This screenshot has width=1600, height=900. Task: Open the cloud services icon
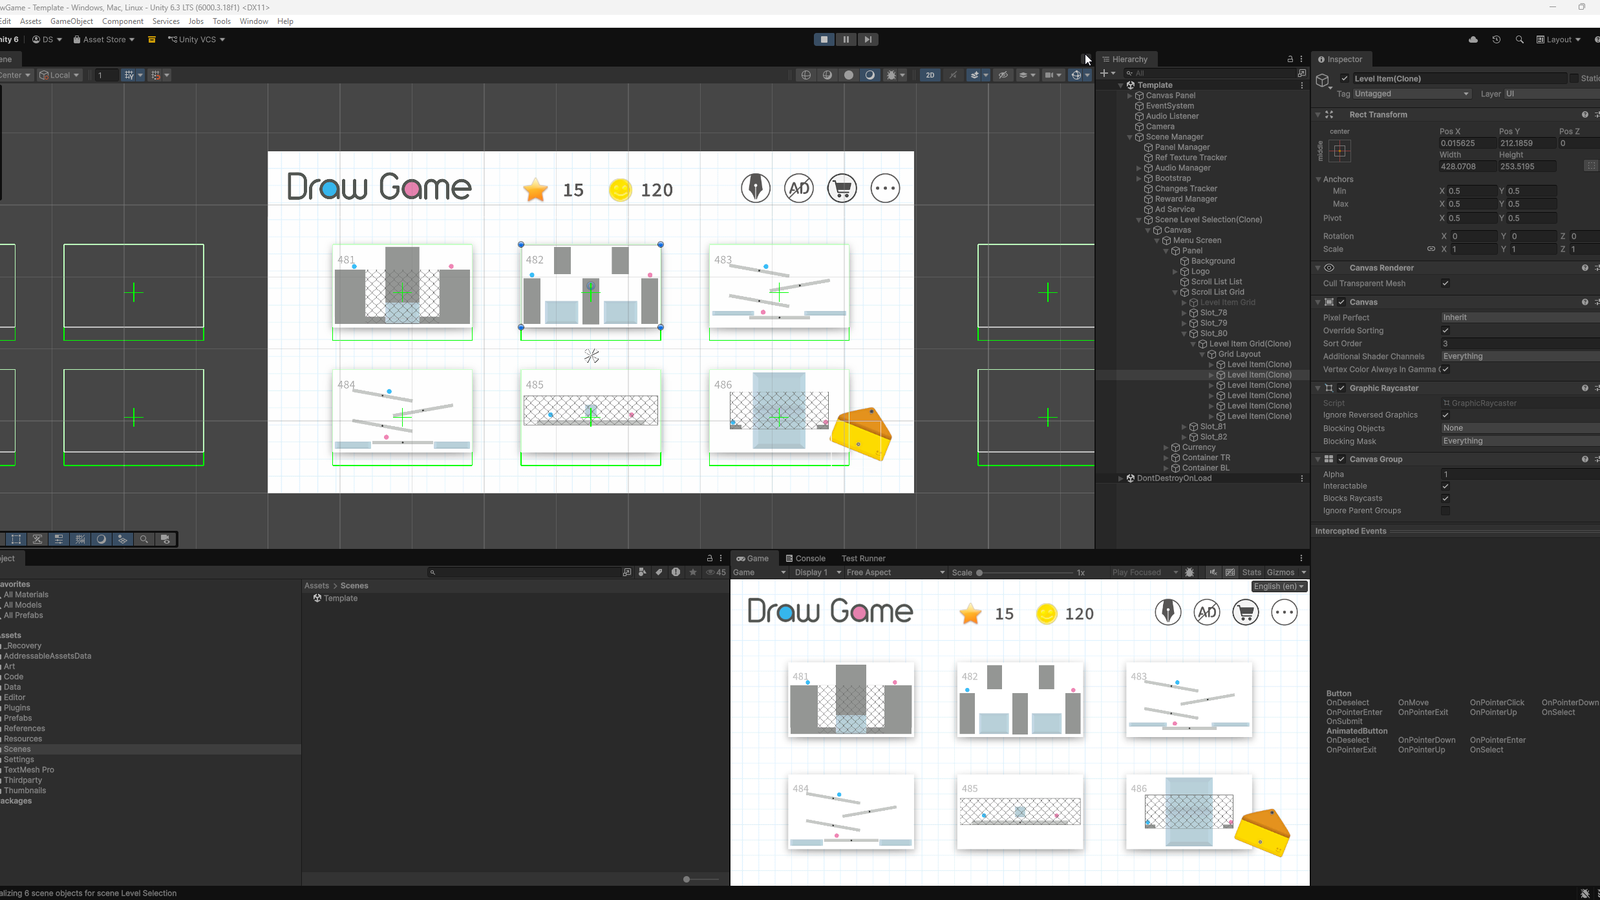point(1473,39)
